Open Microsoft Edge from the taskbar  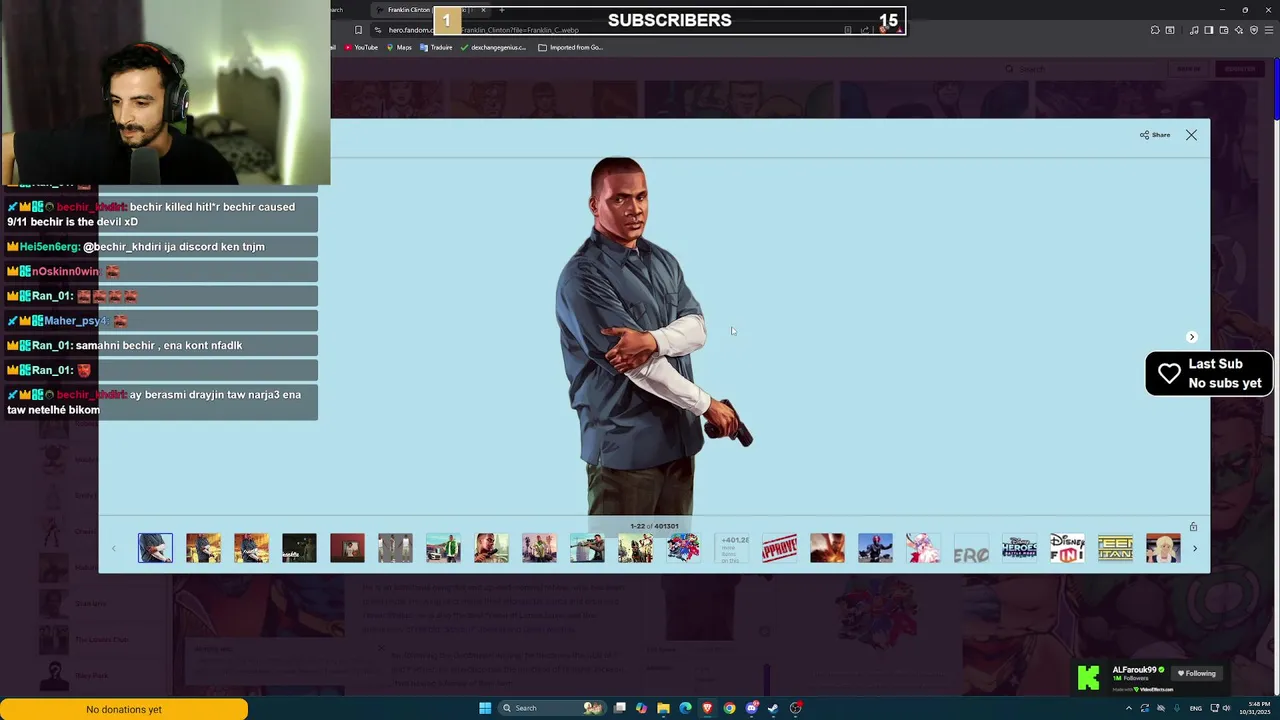[685, 708]
